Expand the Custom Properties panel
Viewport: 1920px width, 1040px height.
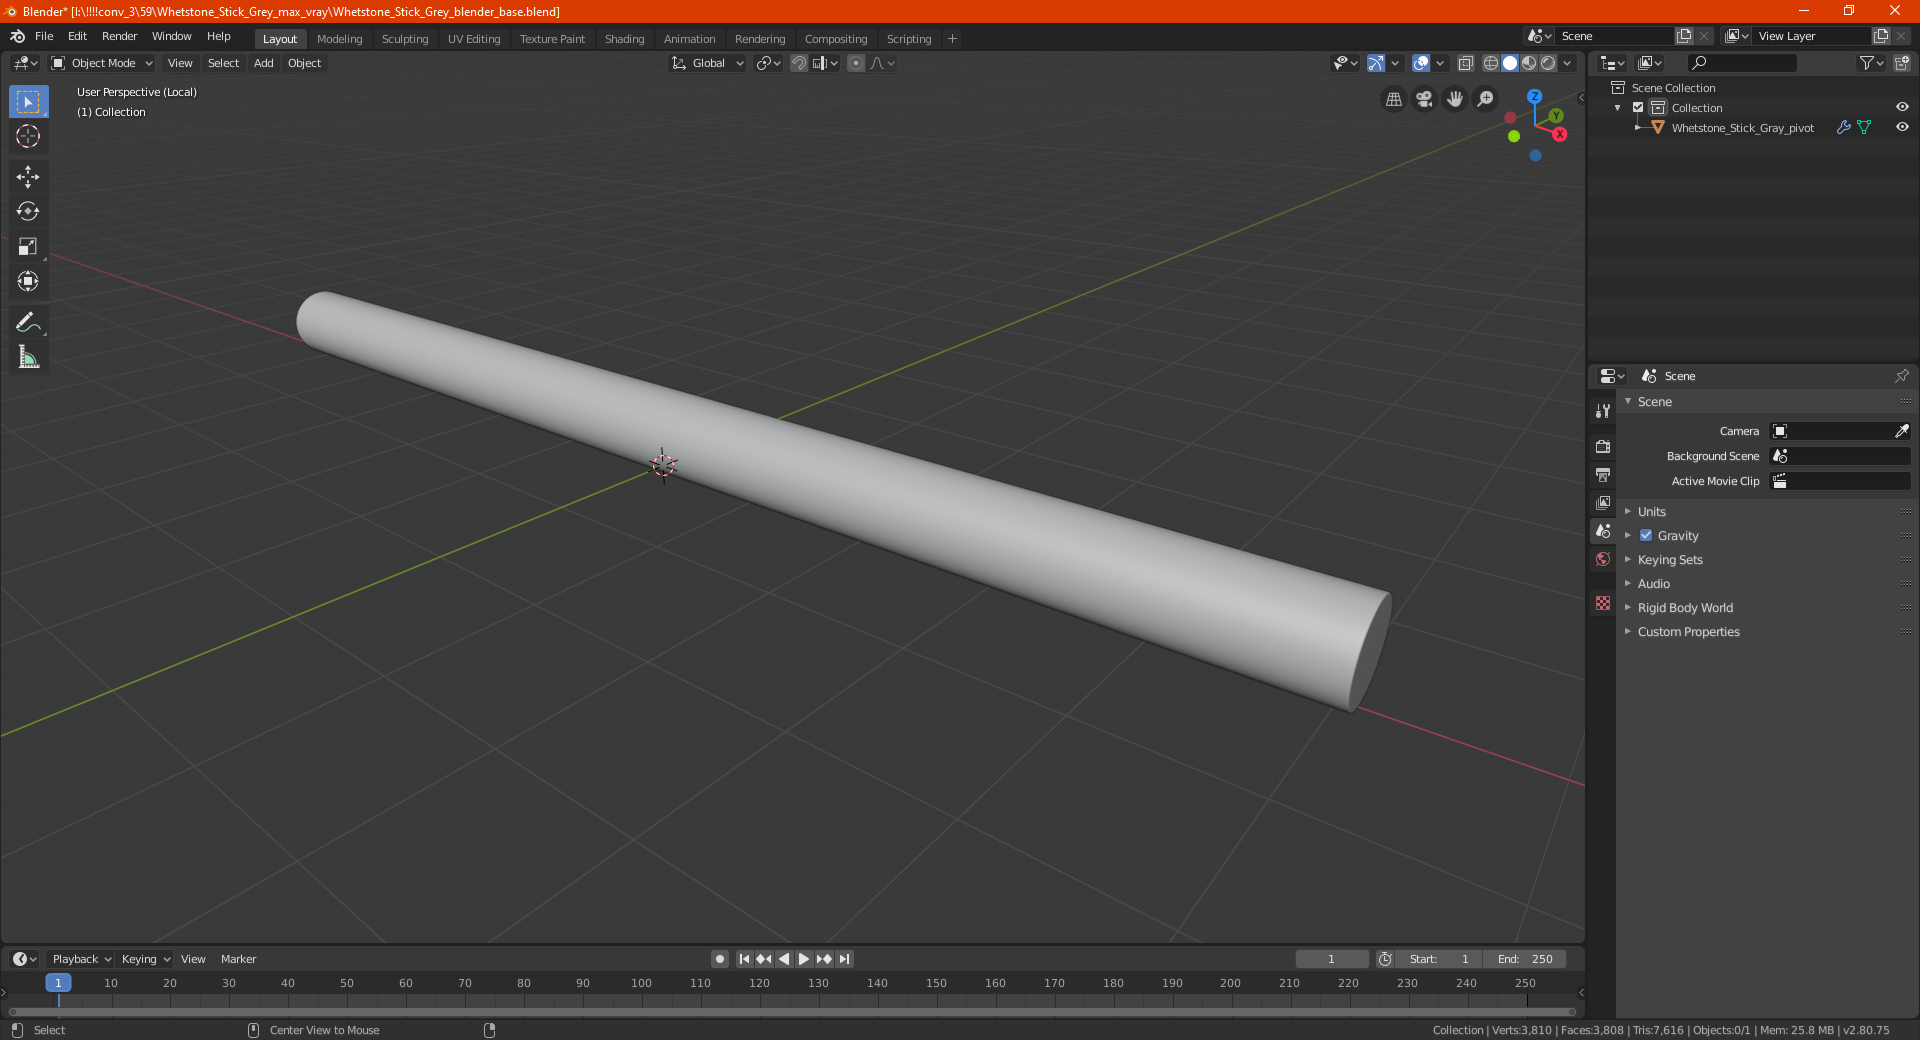1688,632
